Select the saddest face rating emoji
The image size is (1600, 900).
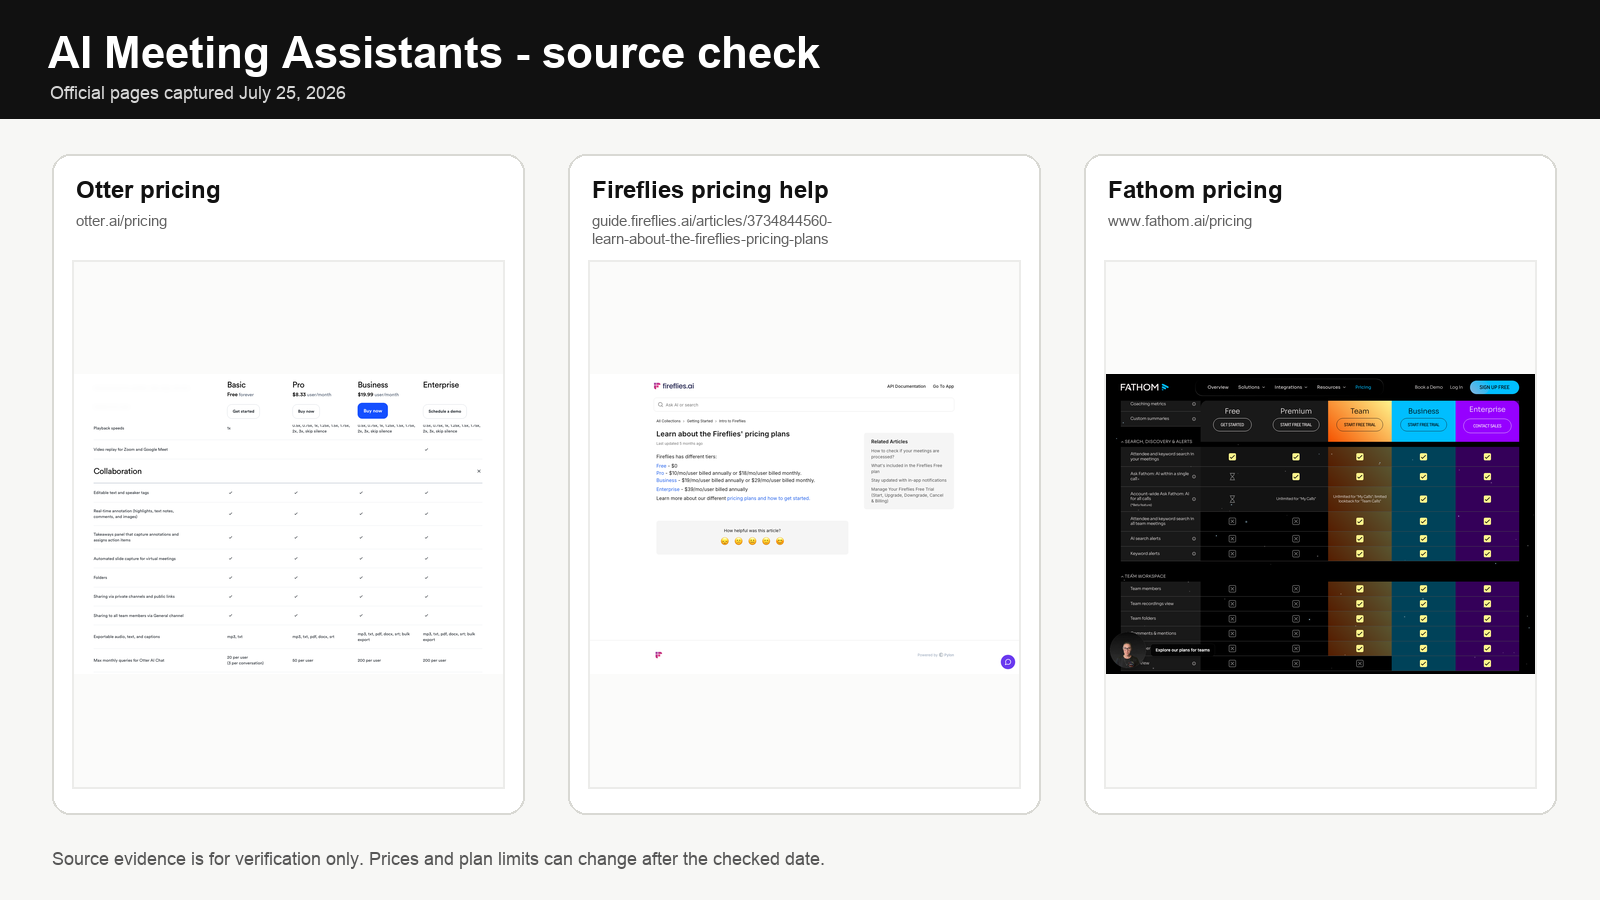pyautogui.click(x=725, y=541)
